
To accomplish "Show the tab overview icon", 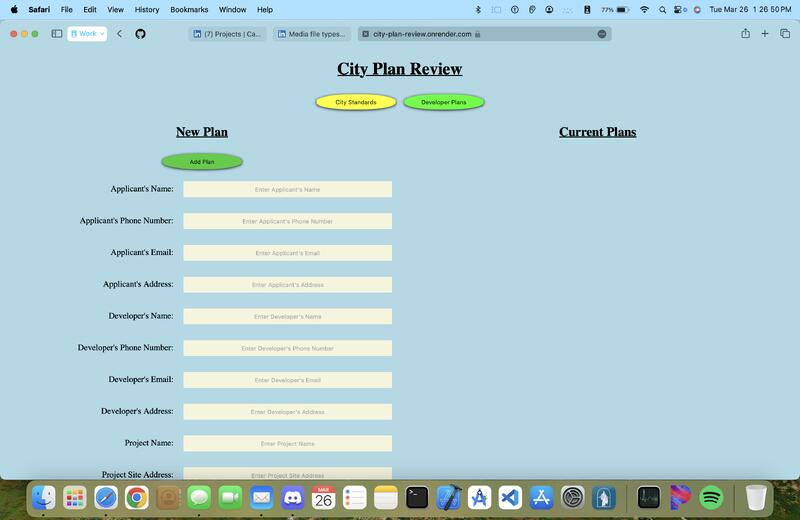I will (x=785, y=34).
